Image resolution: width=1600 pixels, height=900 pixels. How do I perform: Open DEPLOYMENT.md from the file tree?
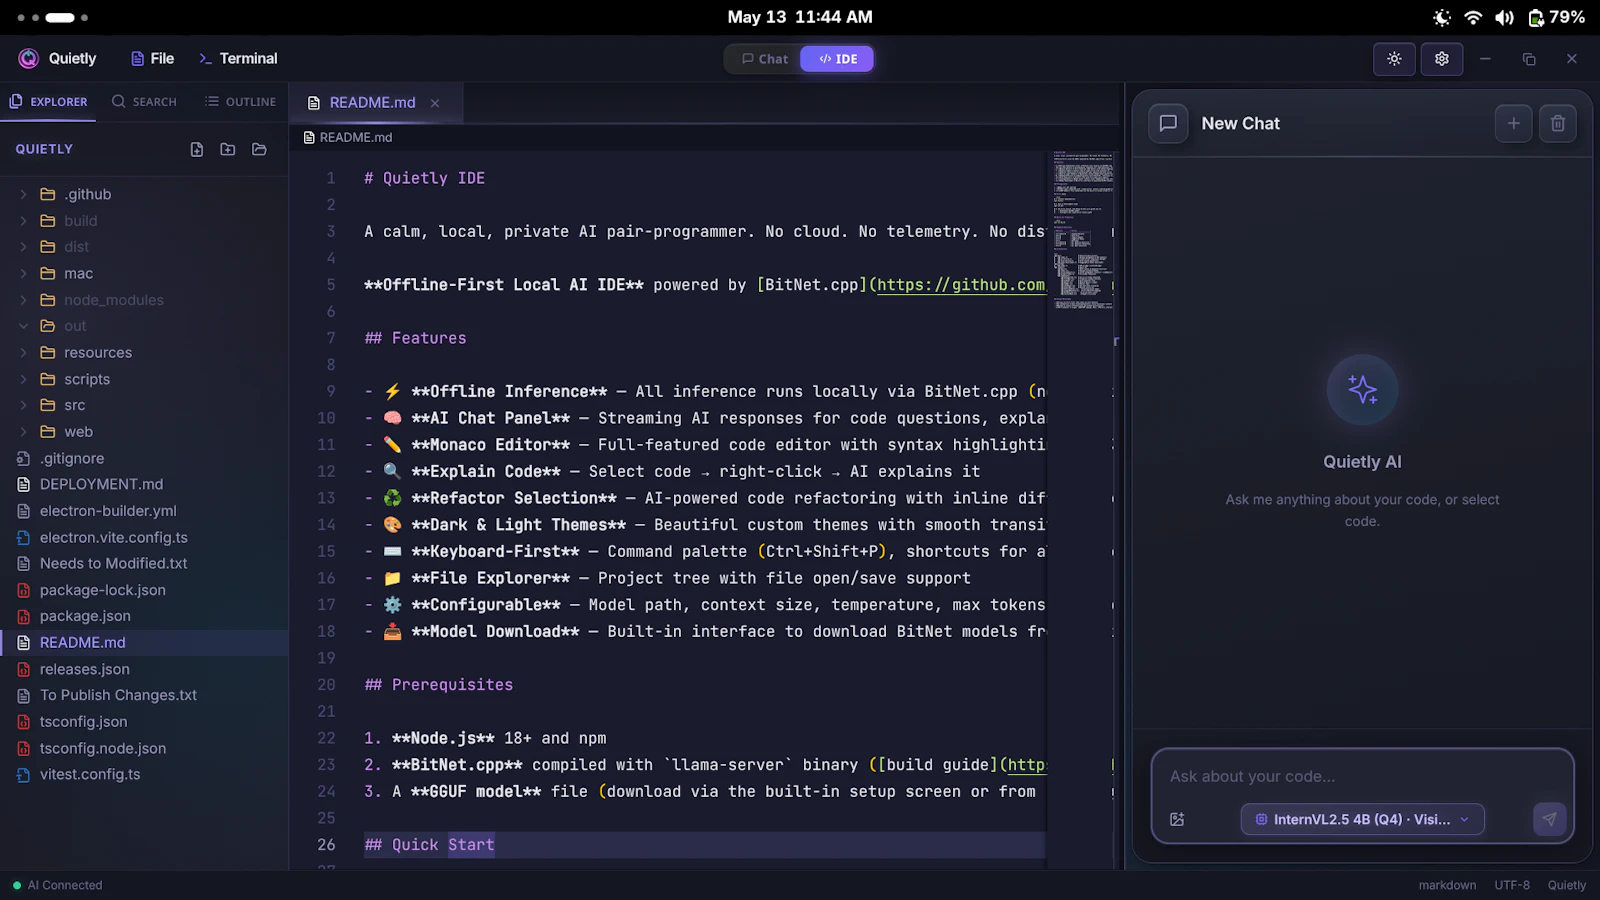[144, 484]
